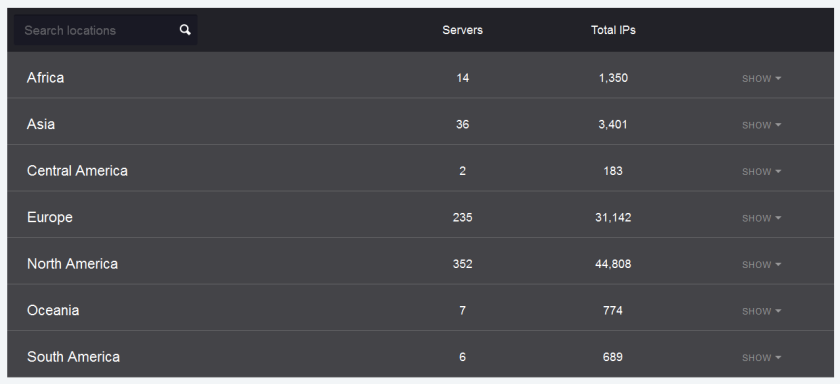Select the Asia region name
This screenshot has height=384, width=840.
41,124
